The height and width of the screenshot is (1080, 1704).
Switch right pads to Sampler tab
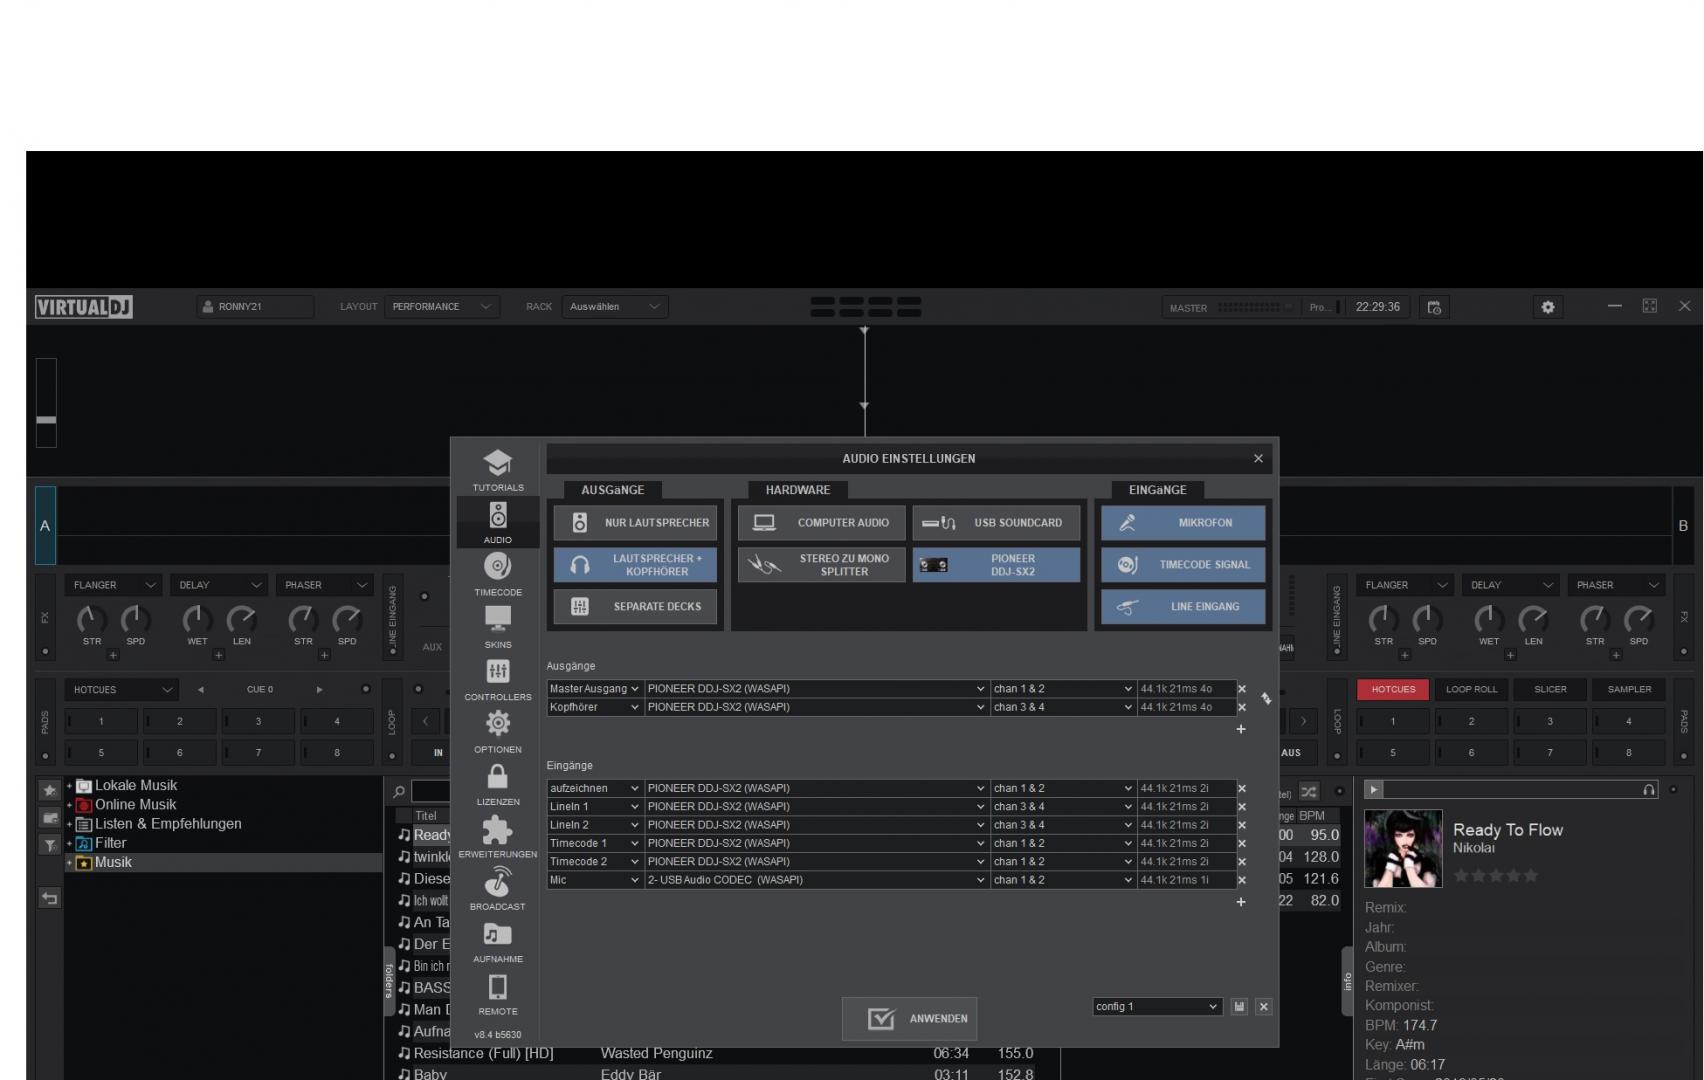click(1629, 690)
